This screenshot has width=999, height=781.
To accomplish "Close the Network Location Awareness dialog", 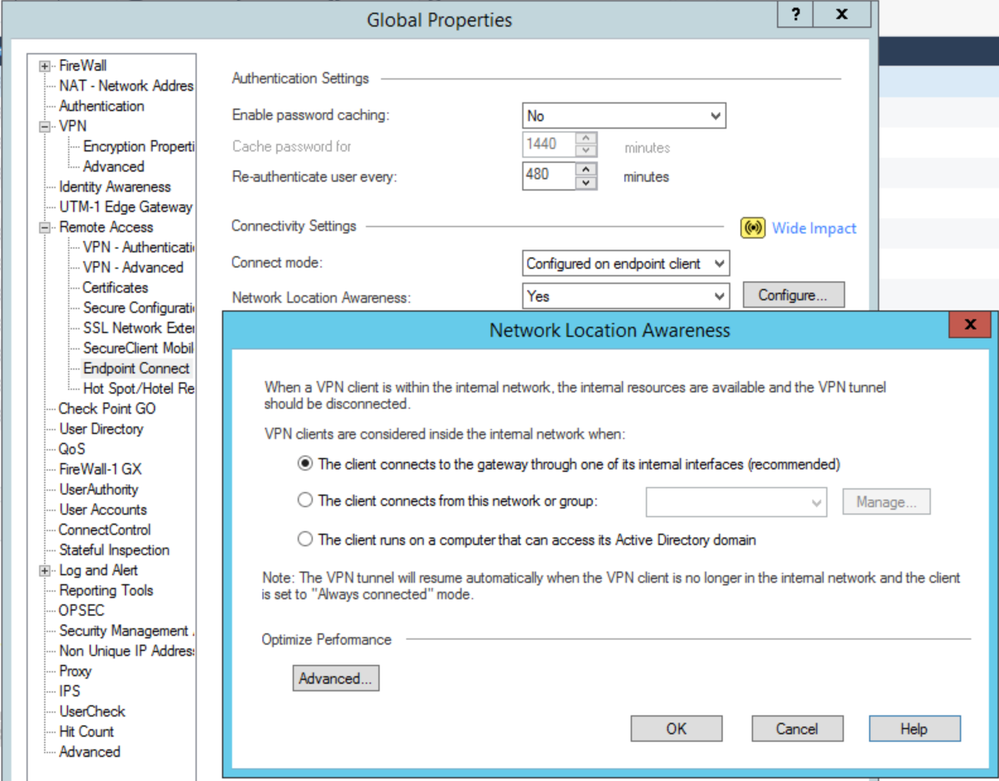I will [x=970, y=325].
